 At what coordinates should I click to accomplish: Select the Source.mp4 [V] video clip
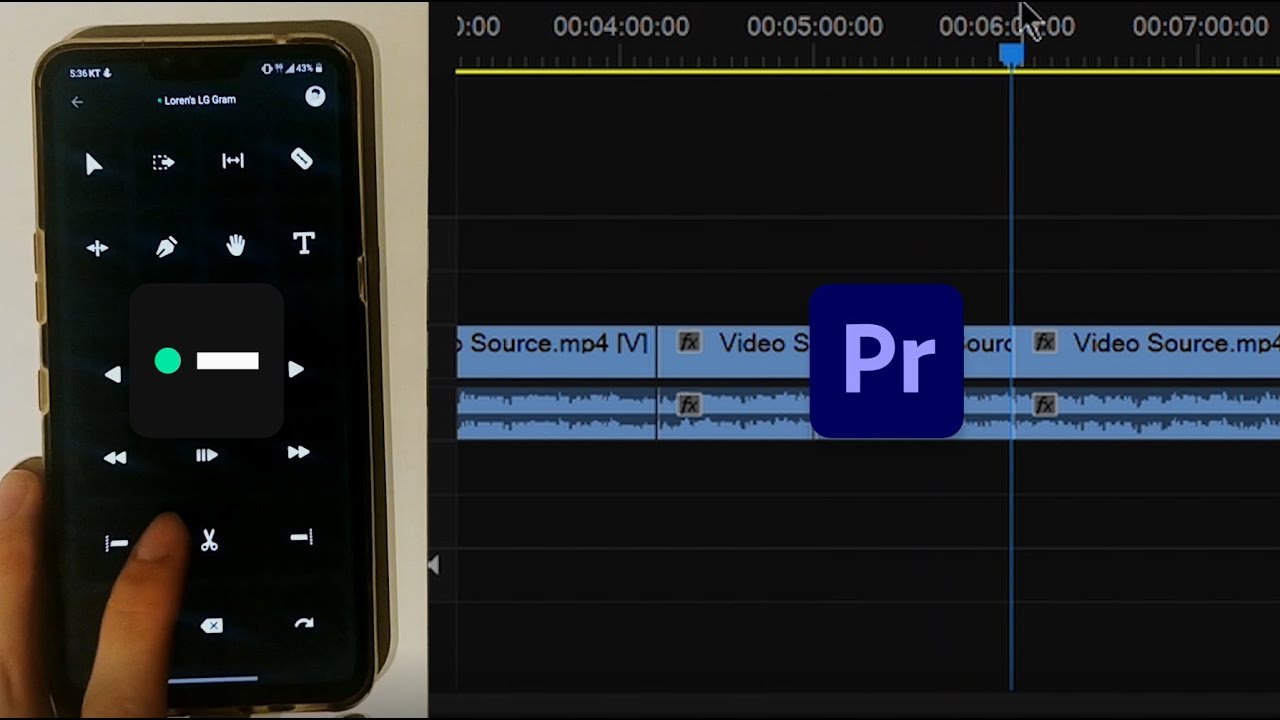pyautogui.click(x=556, y=351)
